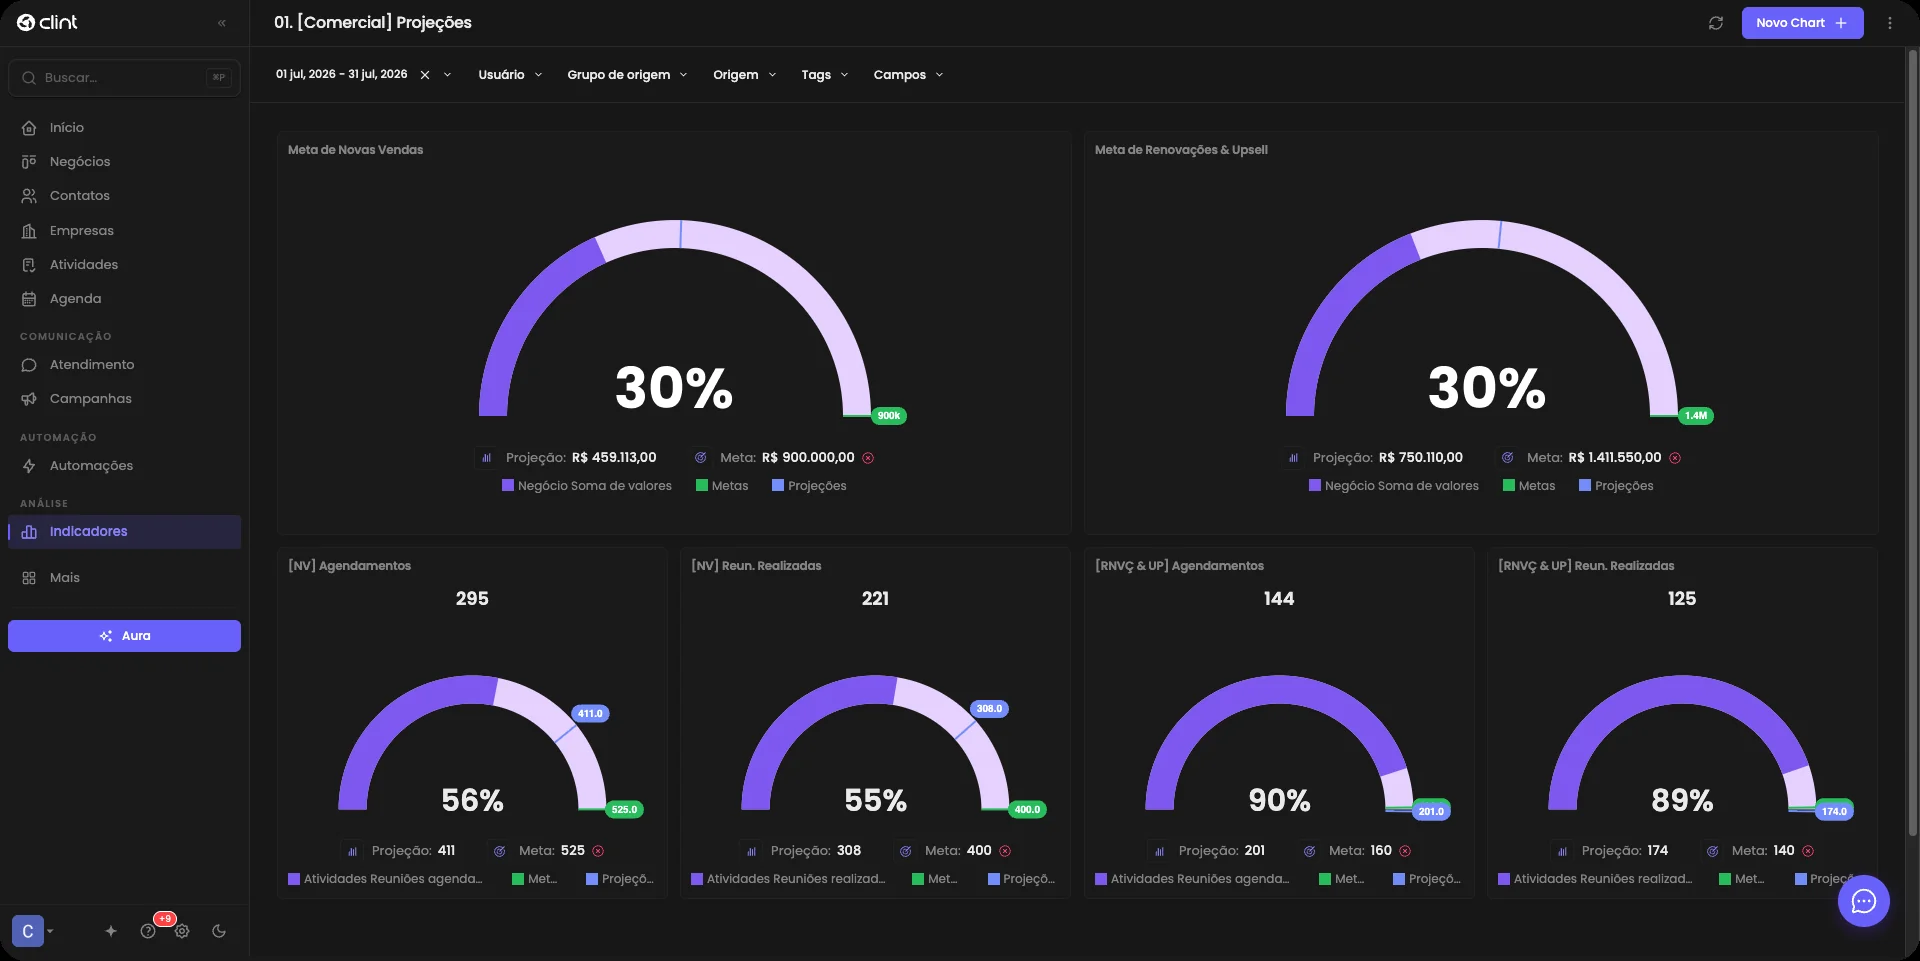
Task: Expand the date range dropdown chevron
Action: pyautogui.click(x=447, y=75)
